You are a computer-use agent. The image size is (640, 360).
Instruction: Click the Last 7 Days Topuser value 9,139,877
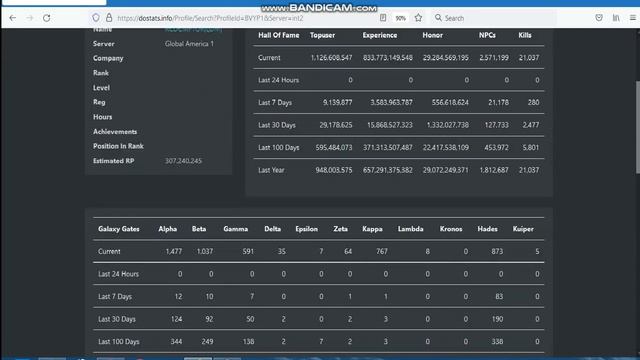coord(337,102)
